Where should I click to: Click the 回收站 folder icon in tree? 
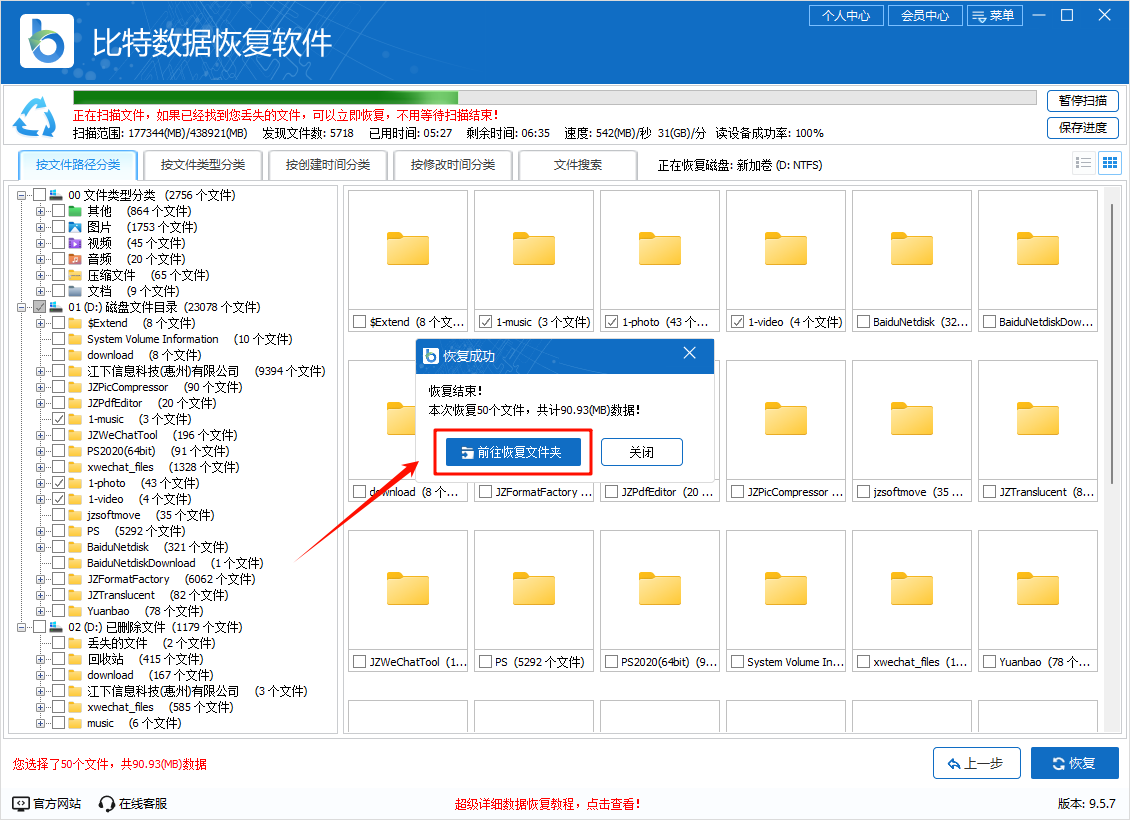75,659
